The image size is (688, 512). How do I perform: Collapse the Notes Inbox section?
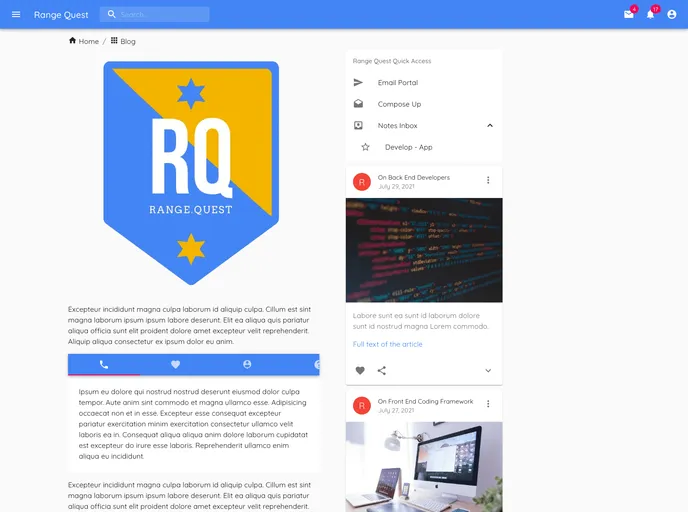point(489,125)
